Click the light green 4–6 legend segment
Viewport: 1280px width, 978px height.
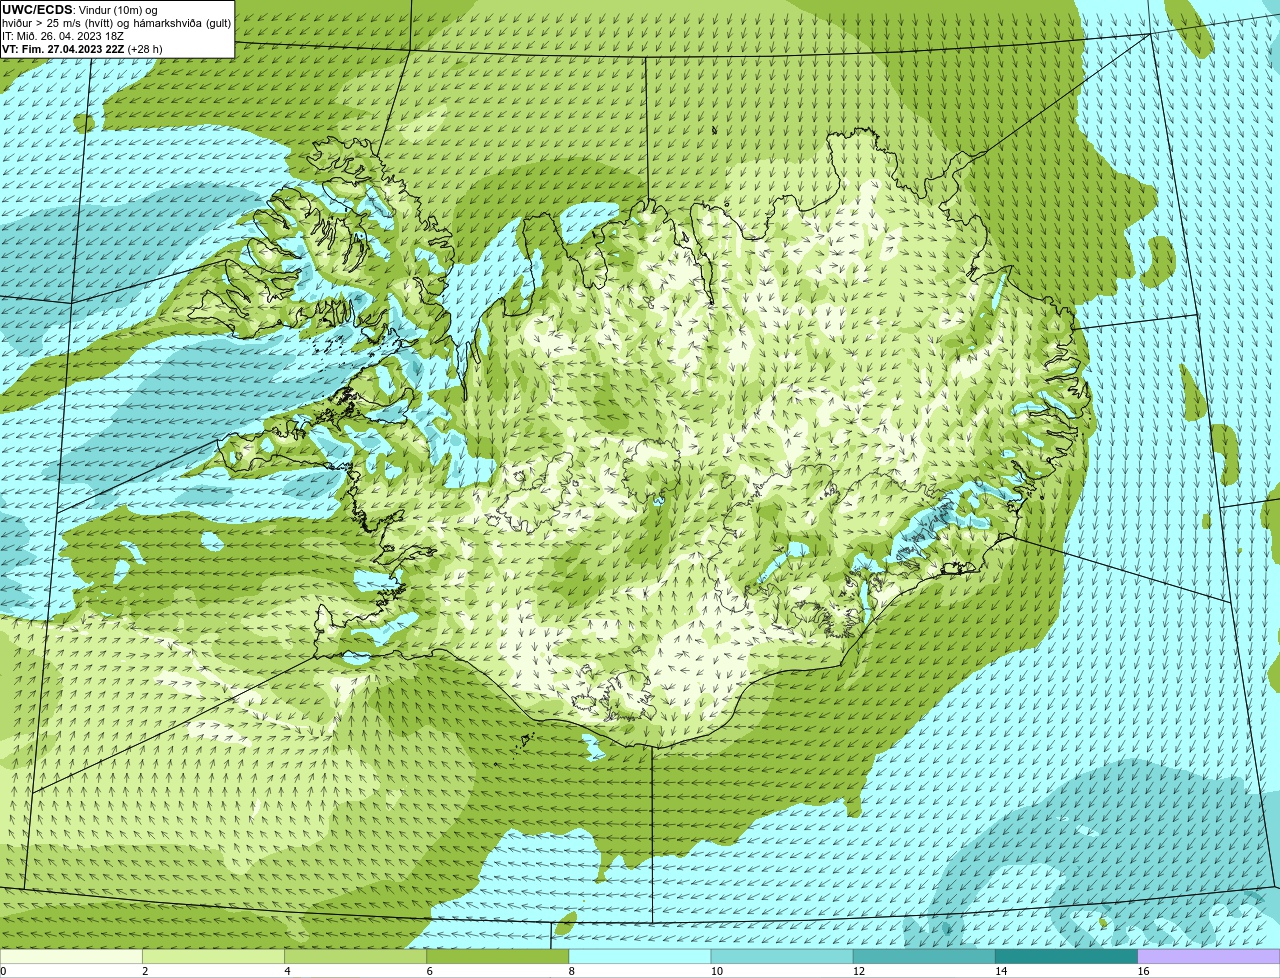click(355, 957)
